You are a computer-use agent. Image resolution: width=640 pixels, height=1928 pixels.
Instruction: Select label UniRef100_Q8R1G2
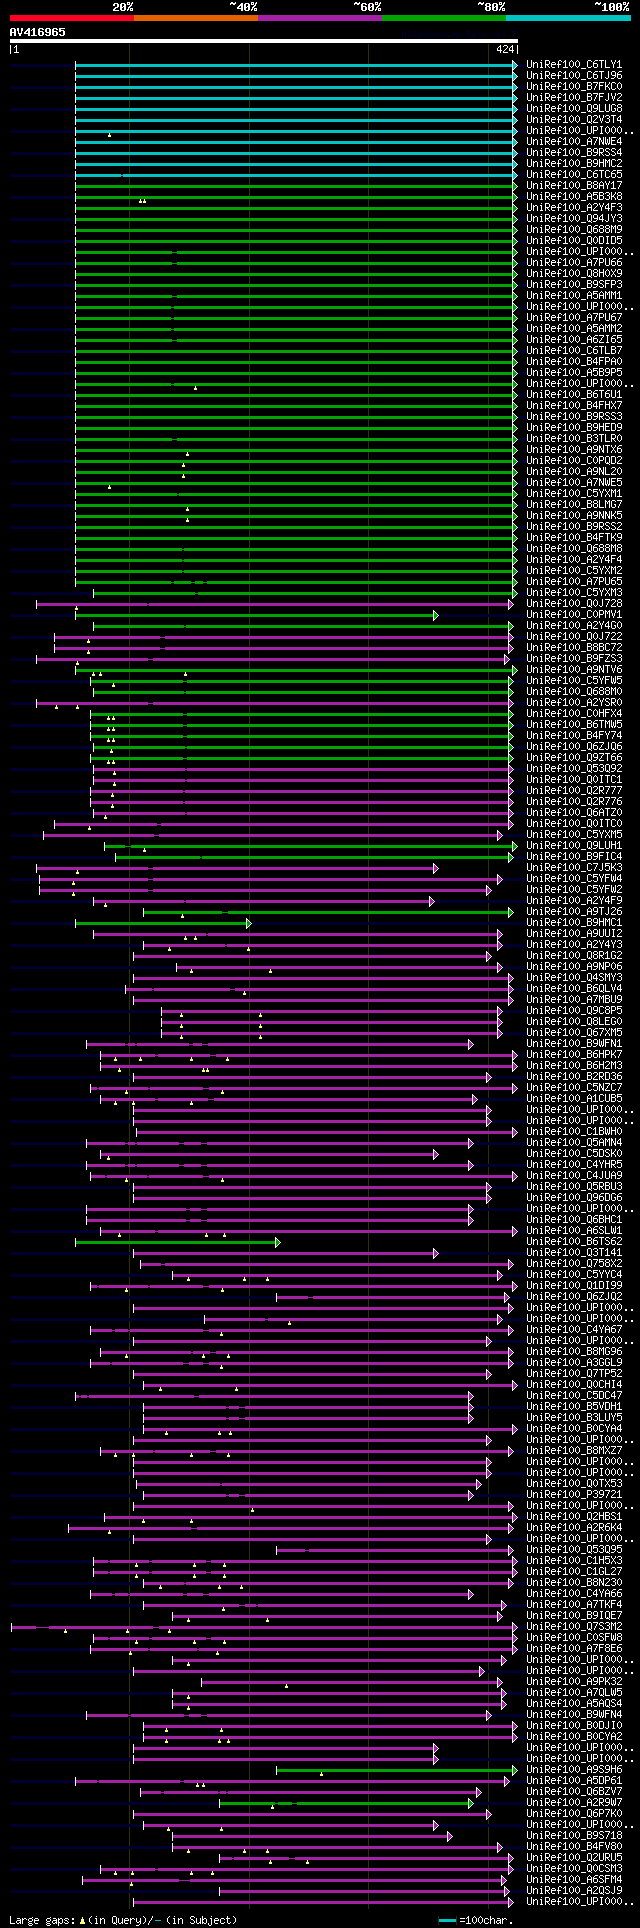(574, 955)
